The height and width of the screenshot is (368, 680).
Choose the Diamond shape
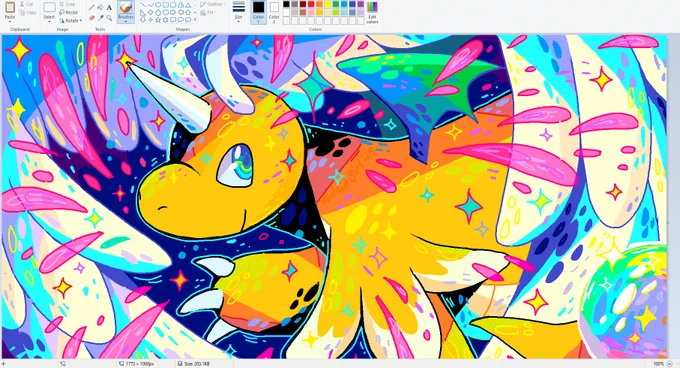tap(150, 13)
